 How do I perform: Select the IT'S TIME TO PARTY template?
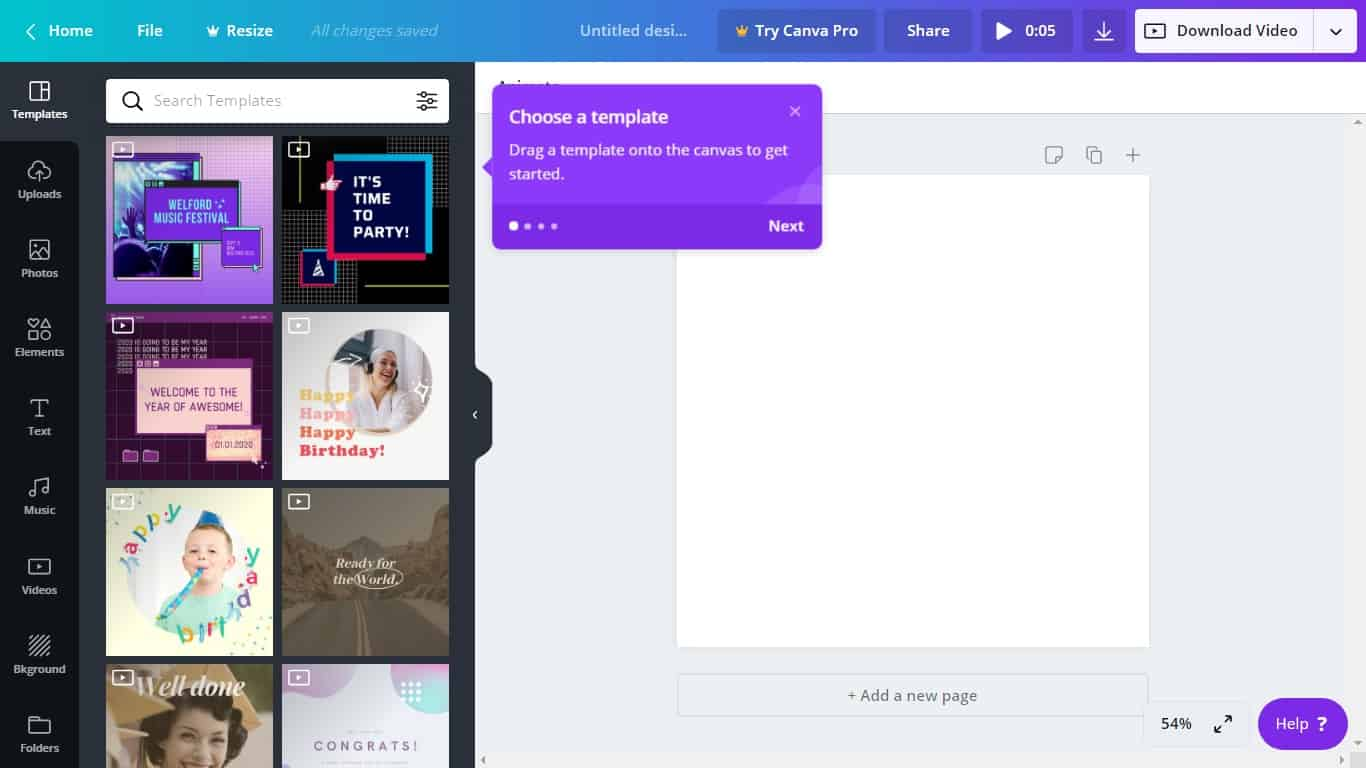365,219
